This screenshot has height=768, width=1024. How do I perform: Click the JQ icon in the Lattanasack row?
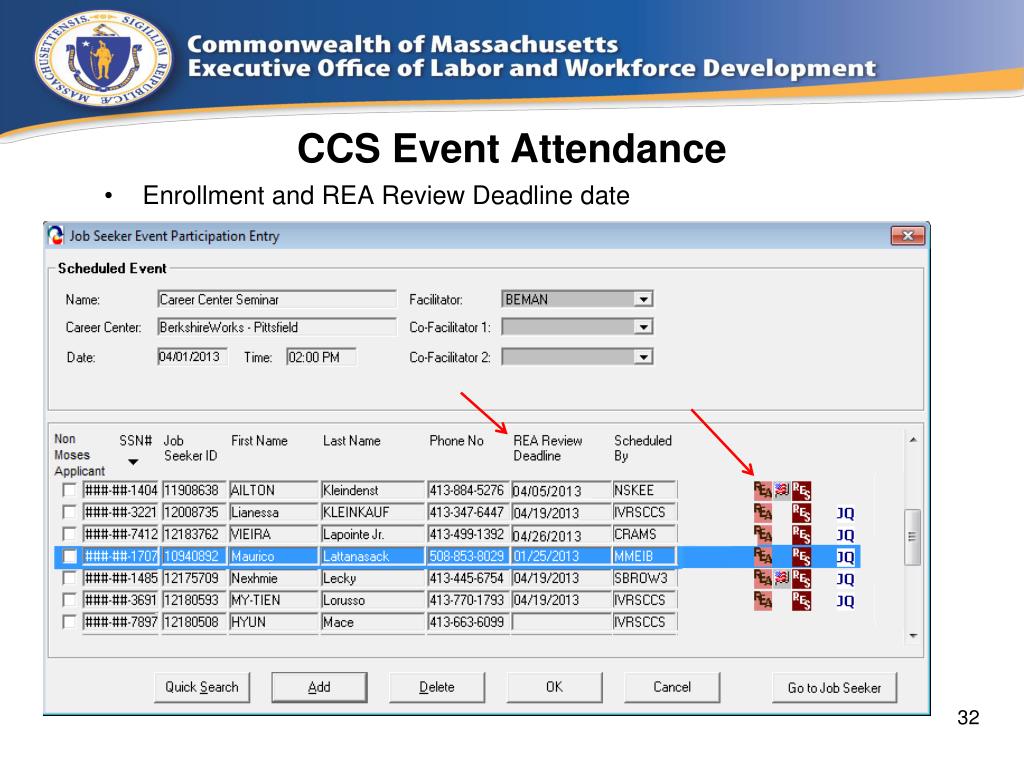click(x=845, y=557)
